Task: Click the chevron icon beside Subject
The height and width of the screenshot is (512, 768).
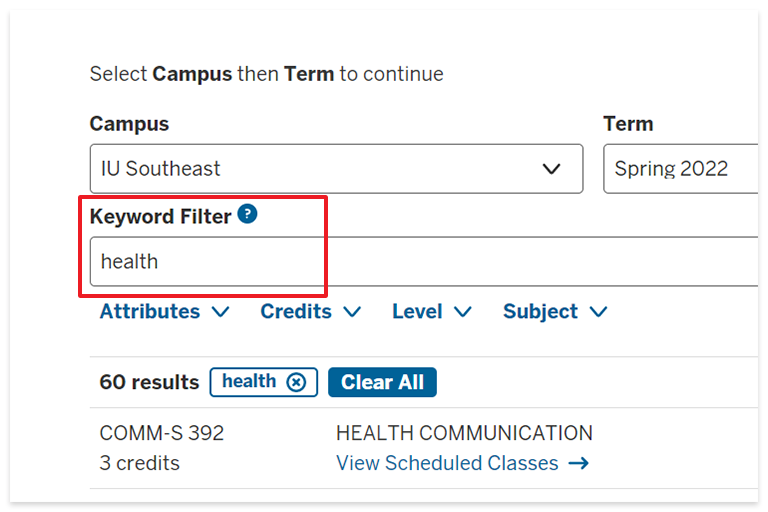Action: coord(598,312)
